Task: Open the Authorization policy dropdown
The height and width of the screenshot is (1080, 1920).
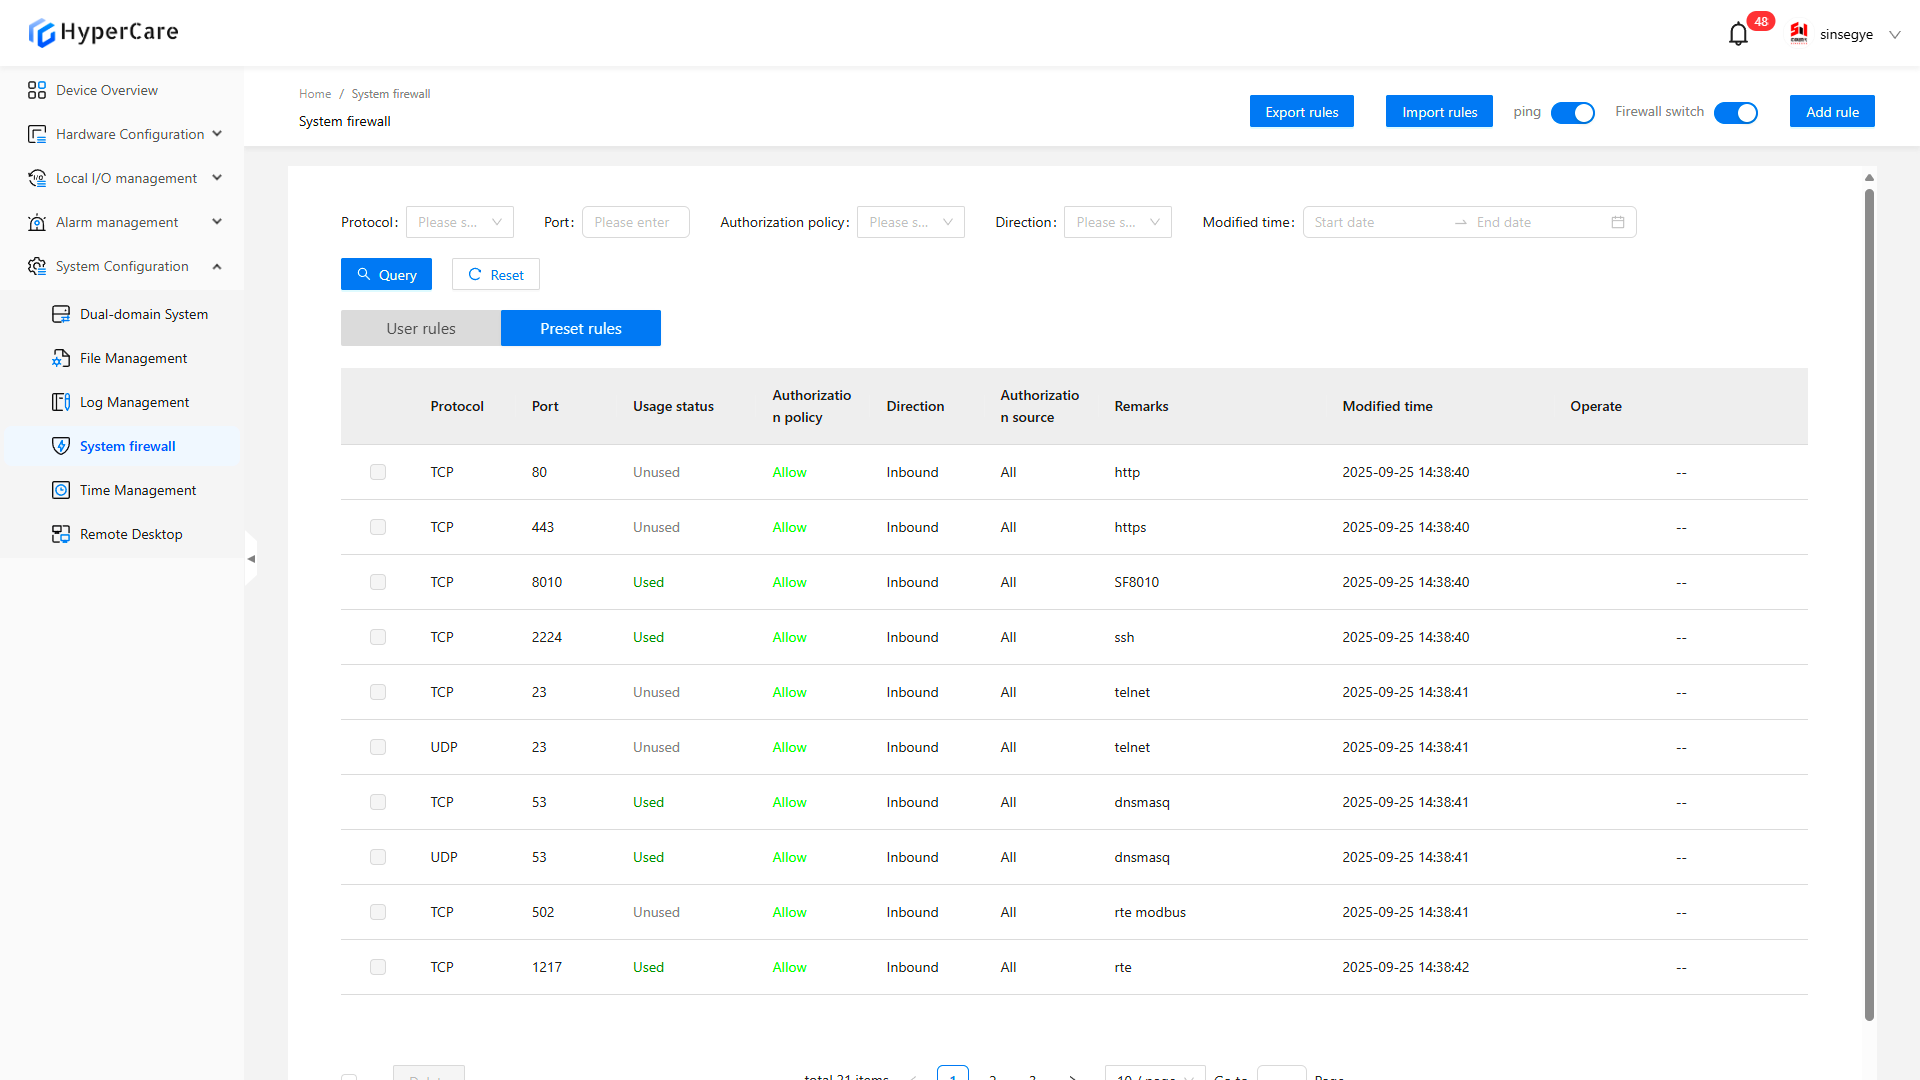Action: (910, 222)
